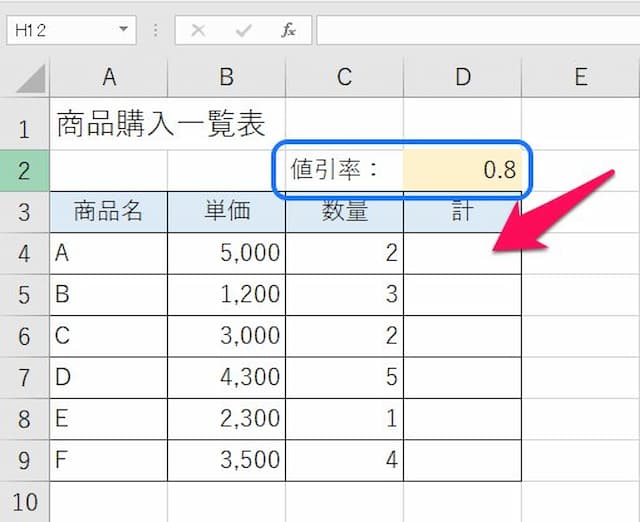Click the 計 header cell
Viewport: 640px width, 522px height.
pyautogui.click(x=462, y=212)
